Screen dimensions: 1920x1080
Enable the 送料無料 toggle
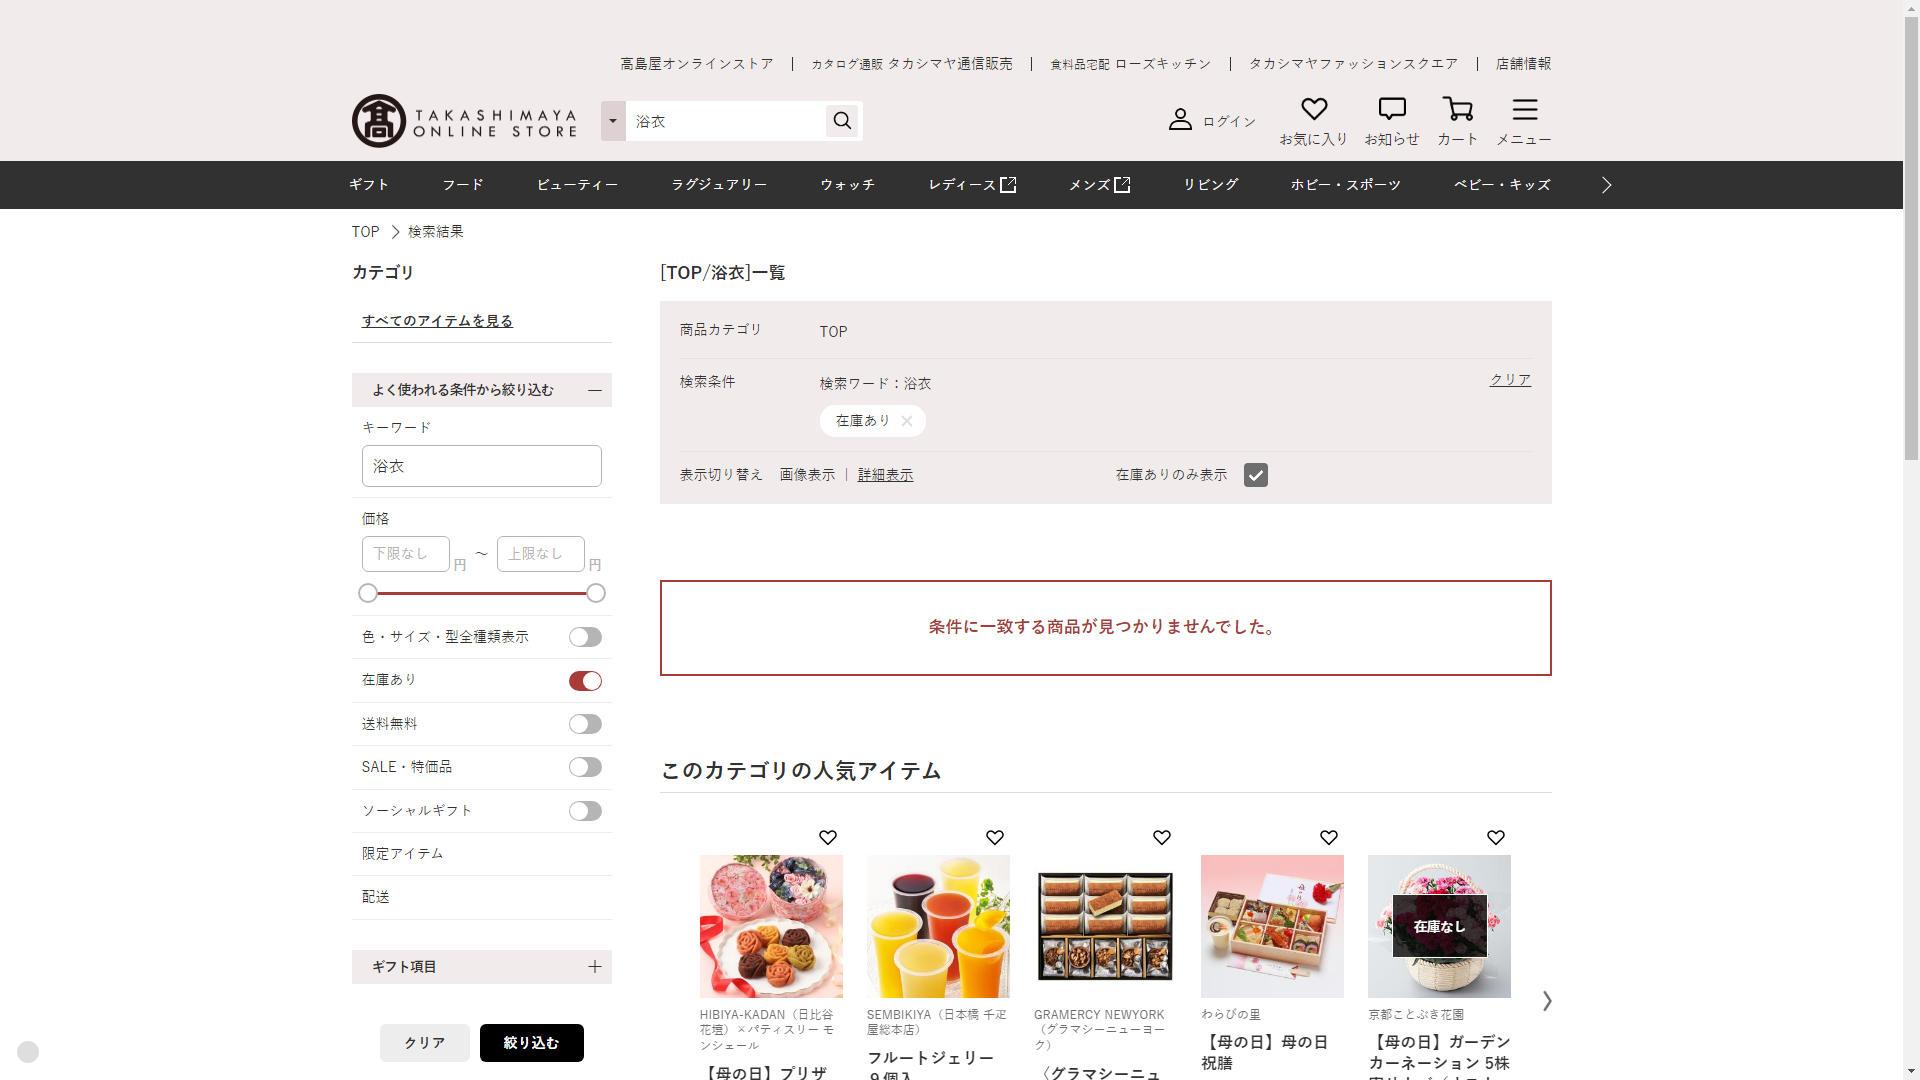click(x=585, y=724)
